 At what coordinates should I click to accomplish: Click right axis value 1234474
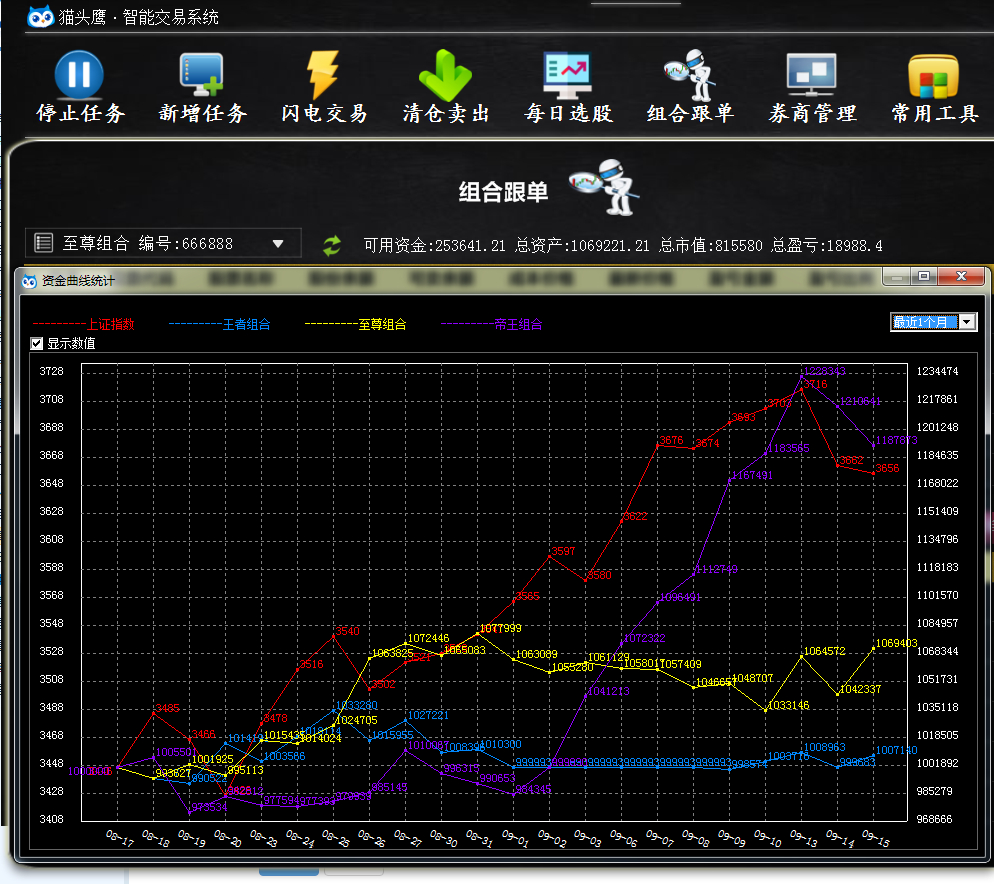(937, 371)
